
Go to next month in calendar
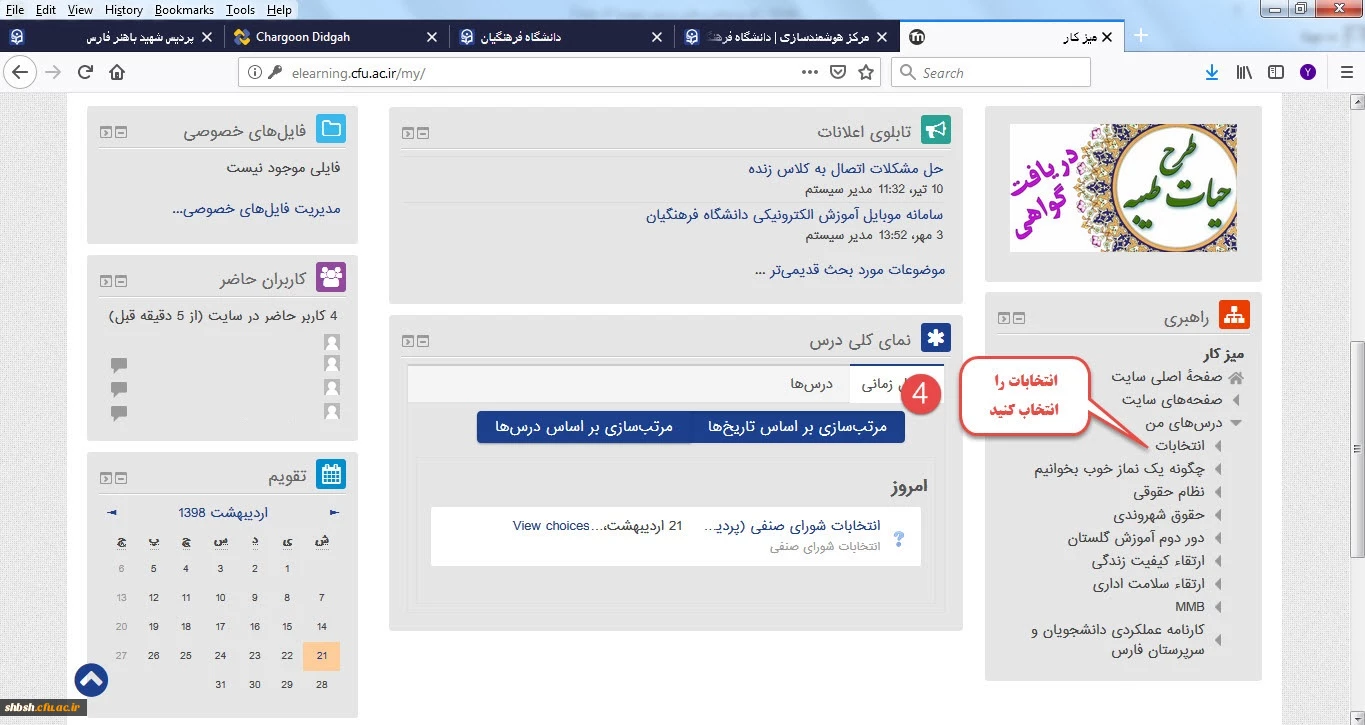tap(112, 513)
